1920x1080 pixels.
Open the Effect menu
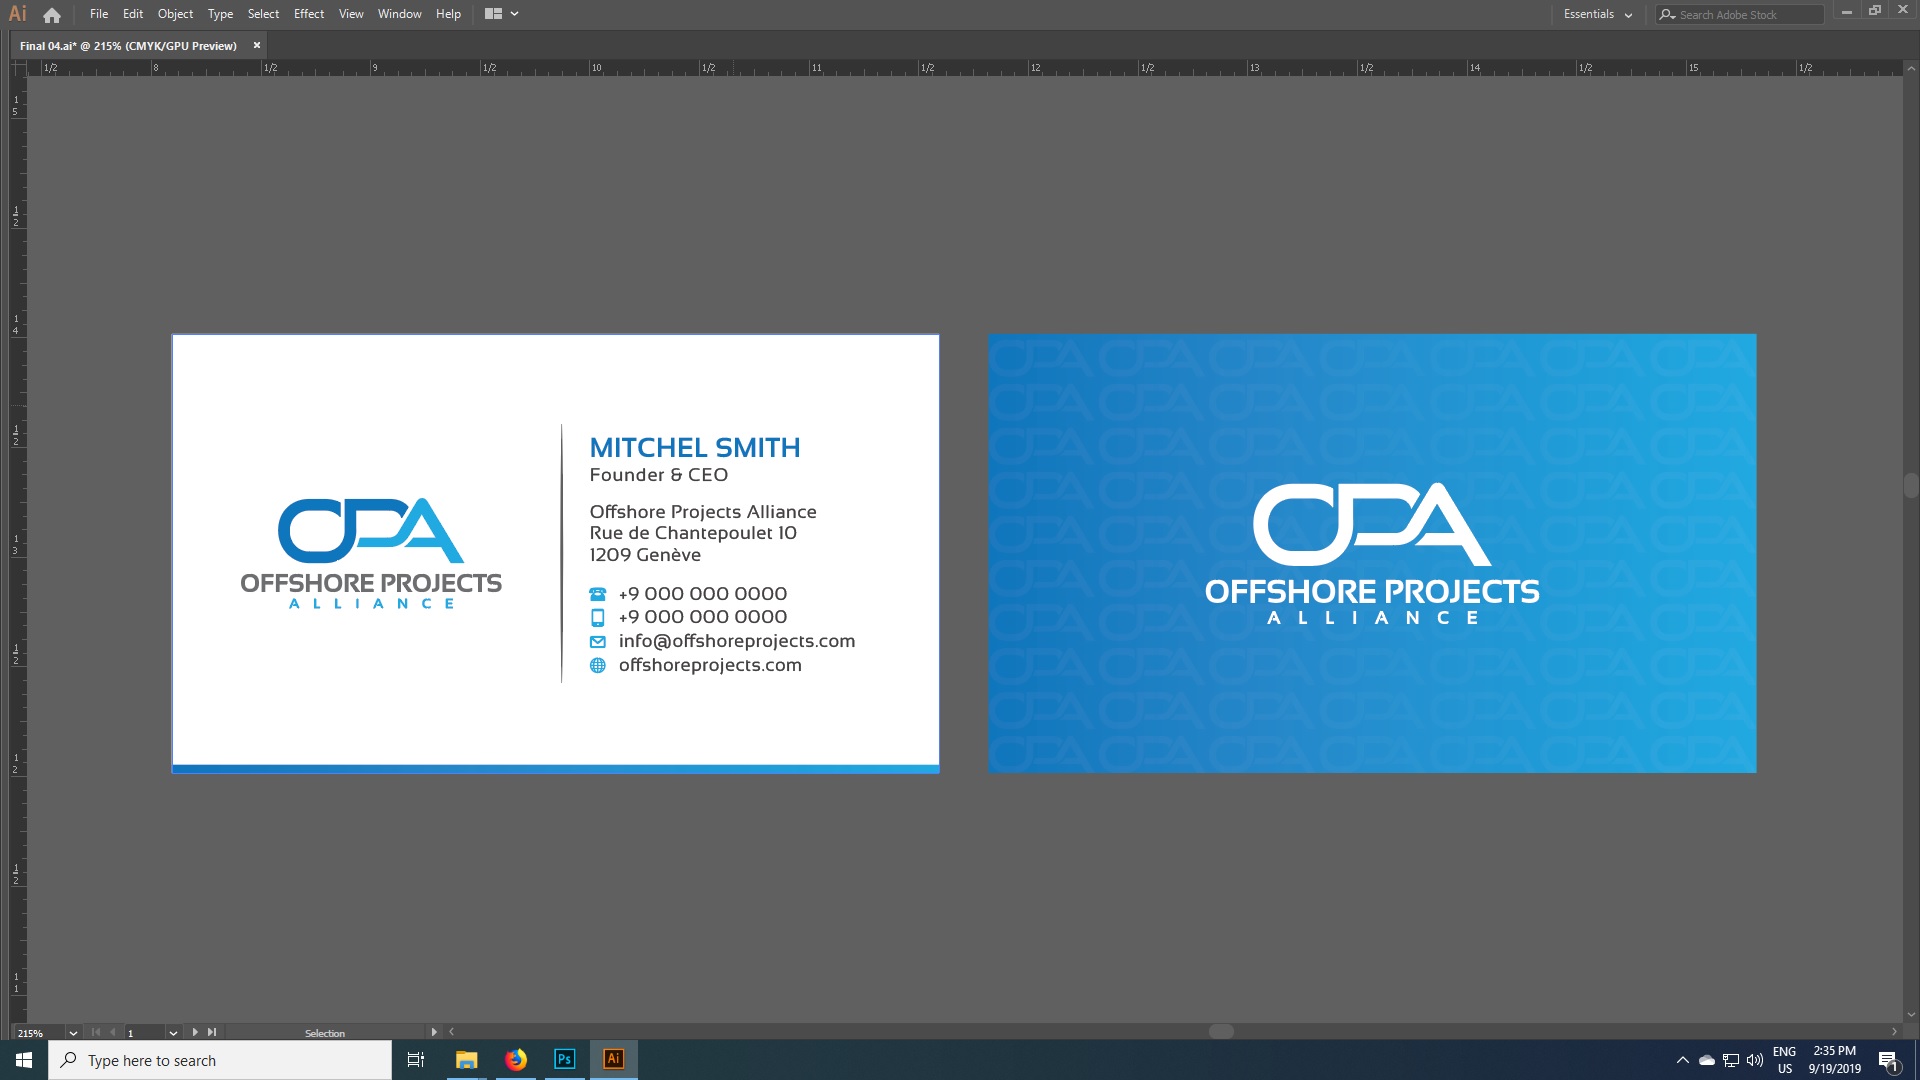[x=308, y=14]
